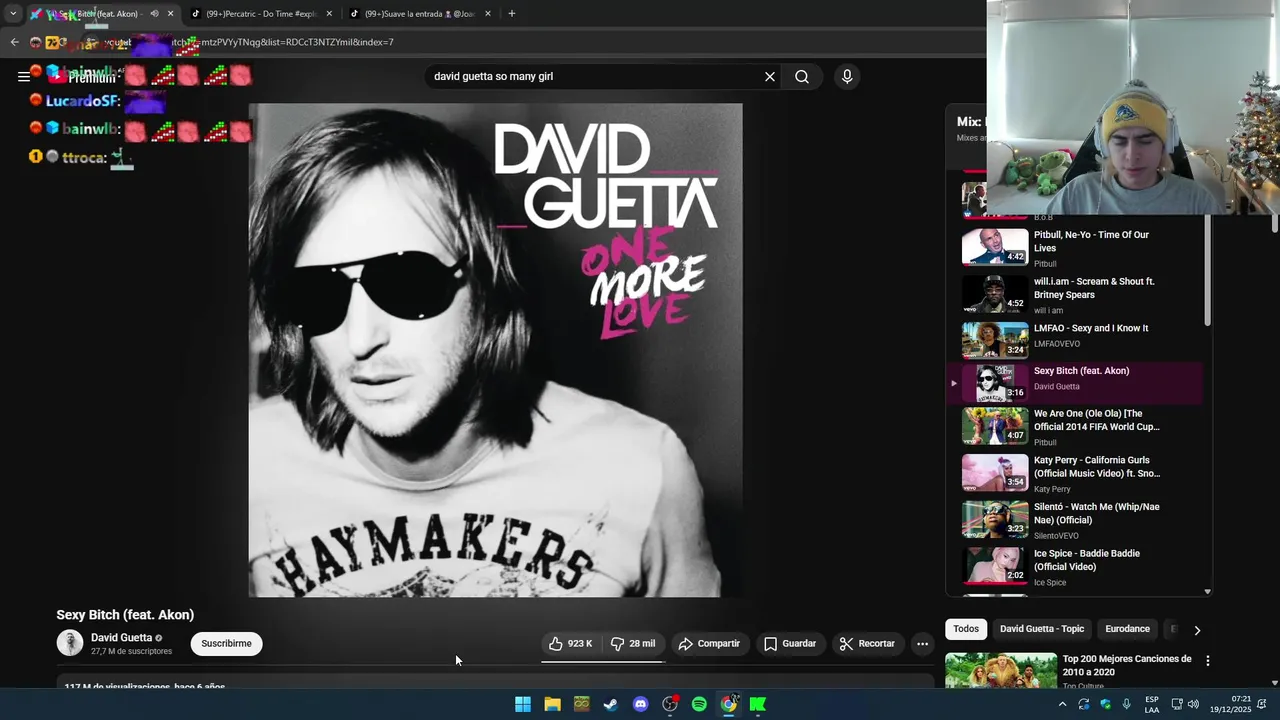Select the Eurodance filter chip

pyautogui.click(x=1127, y=629)
